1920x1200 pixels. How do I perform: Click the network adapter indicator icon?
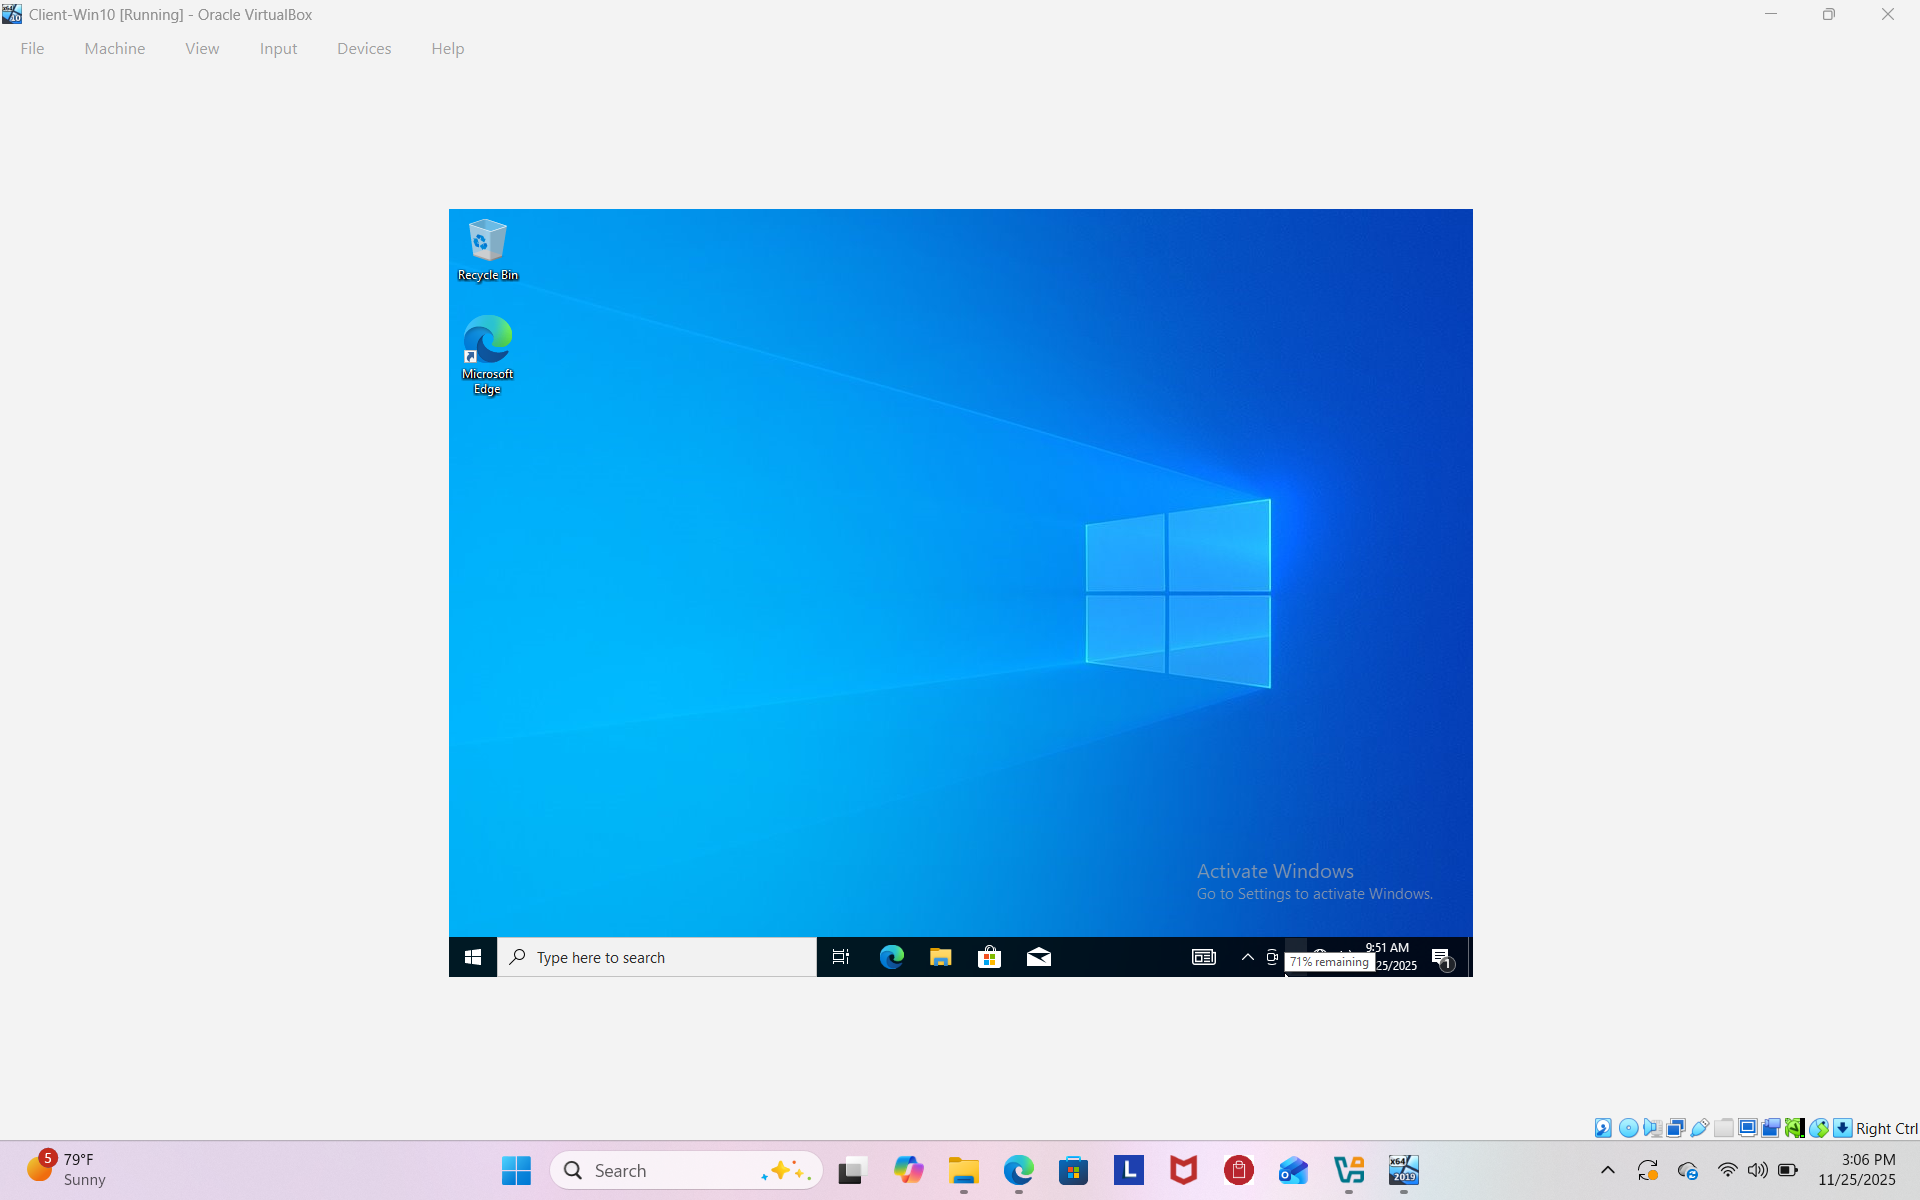(1676, 1128)
